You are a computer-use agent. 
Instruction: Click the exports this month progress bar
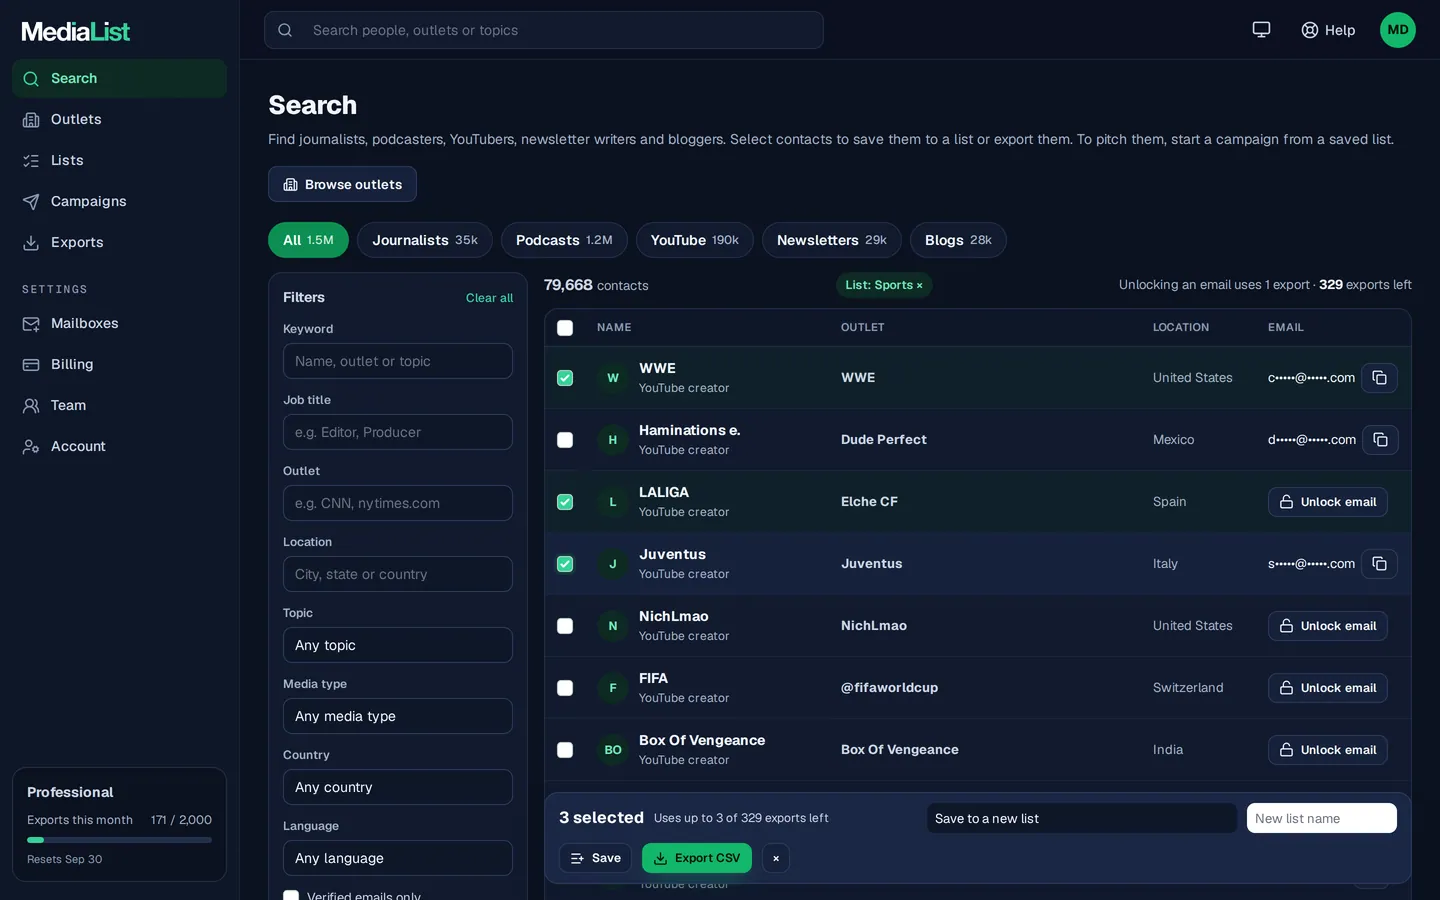pyautogui.click(x=119, y=840)
